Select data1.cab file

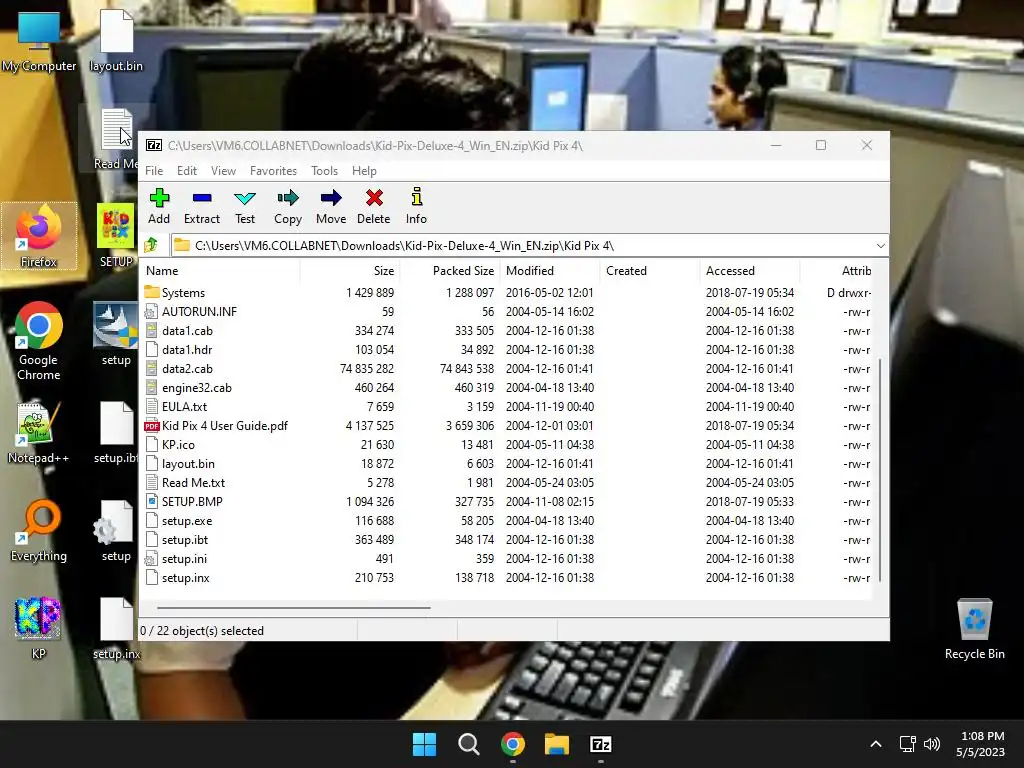point(507,330)
